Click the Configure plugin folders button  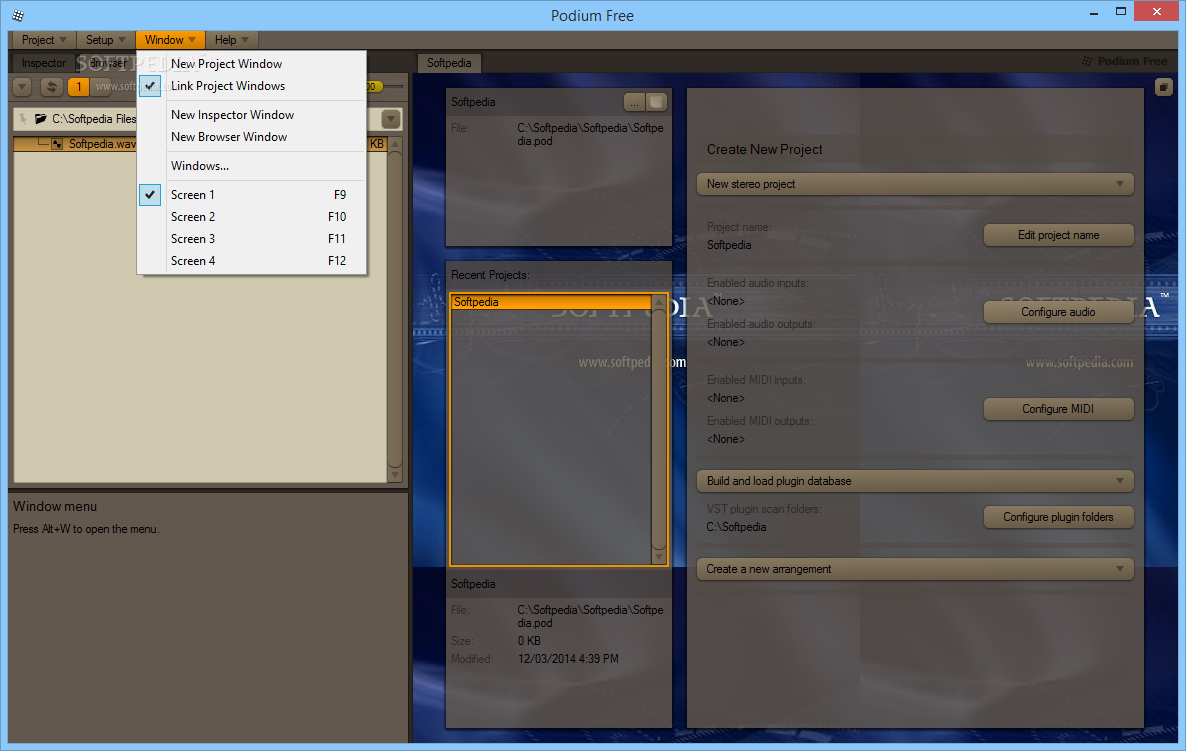click(x=1058, y=517)
